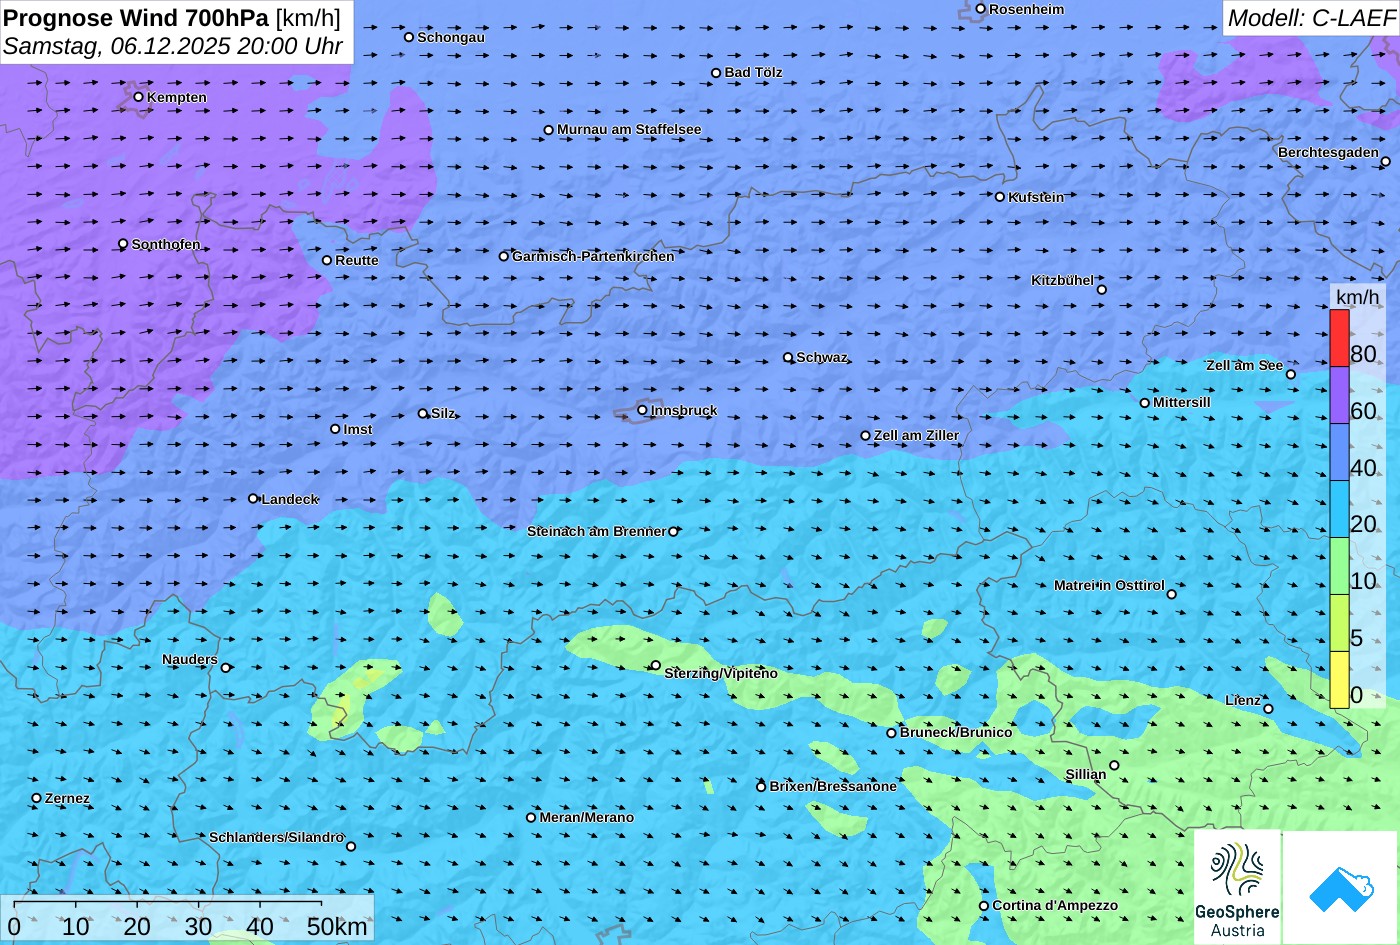The width and height of the screenshot is (1400, 945).
Task: Click the Modell: C-LAEF label
Action: (x=1311, y=17)
